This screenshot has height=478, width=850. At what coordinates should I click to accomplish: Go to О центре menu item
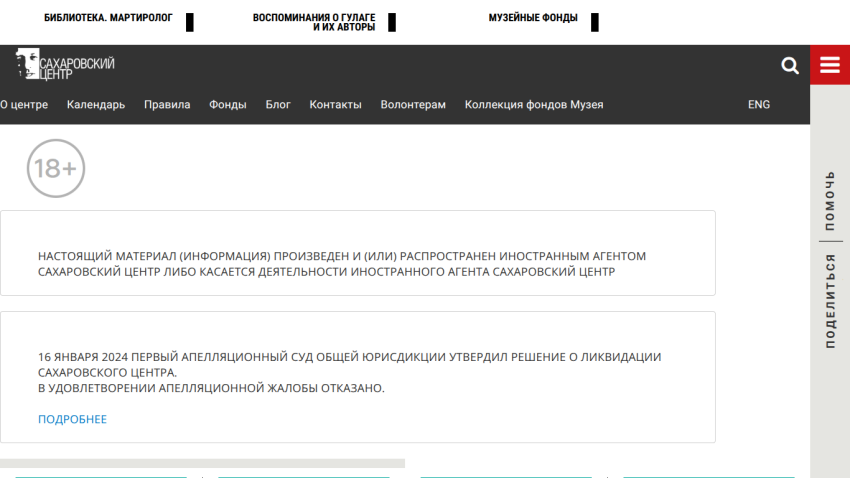tap(24, 105)
